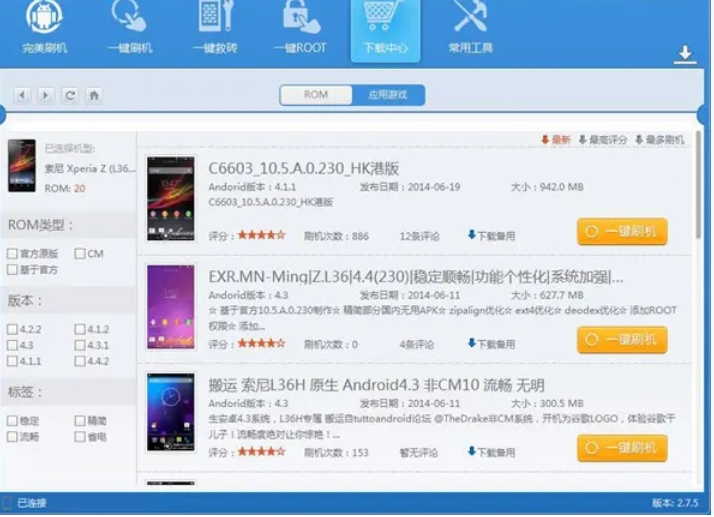Click the ROM: 20 count text
This screenshot has height=517, width=714.
point(65,188)
